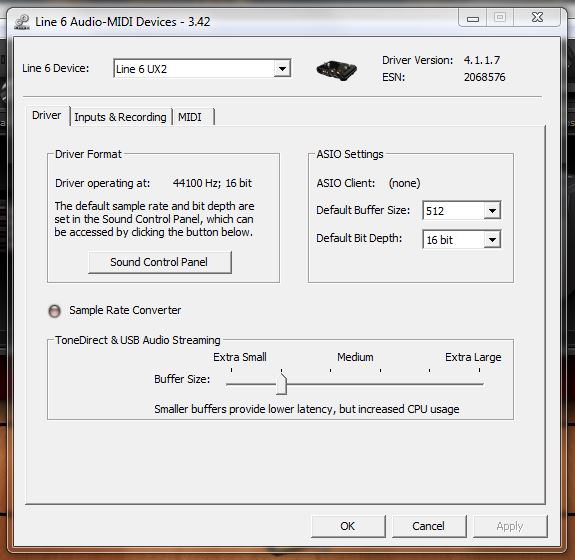The width and height of the screenshot is (575, 560).
Task: Open the MIDI tab
Action: [190, 117]
